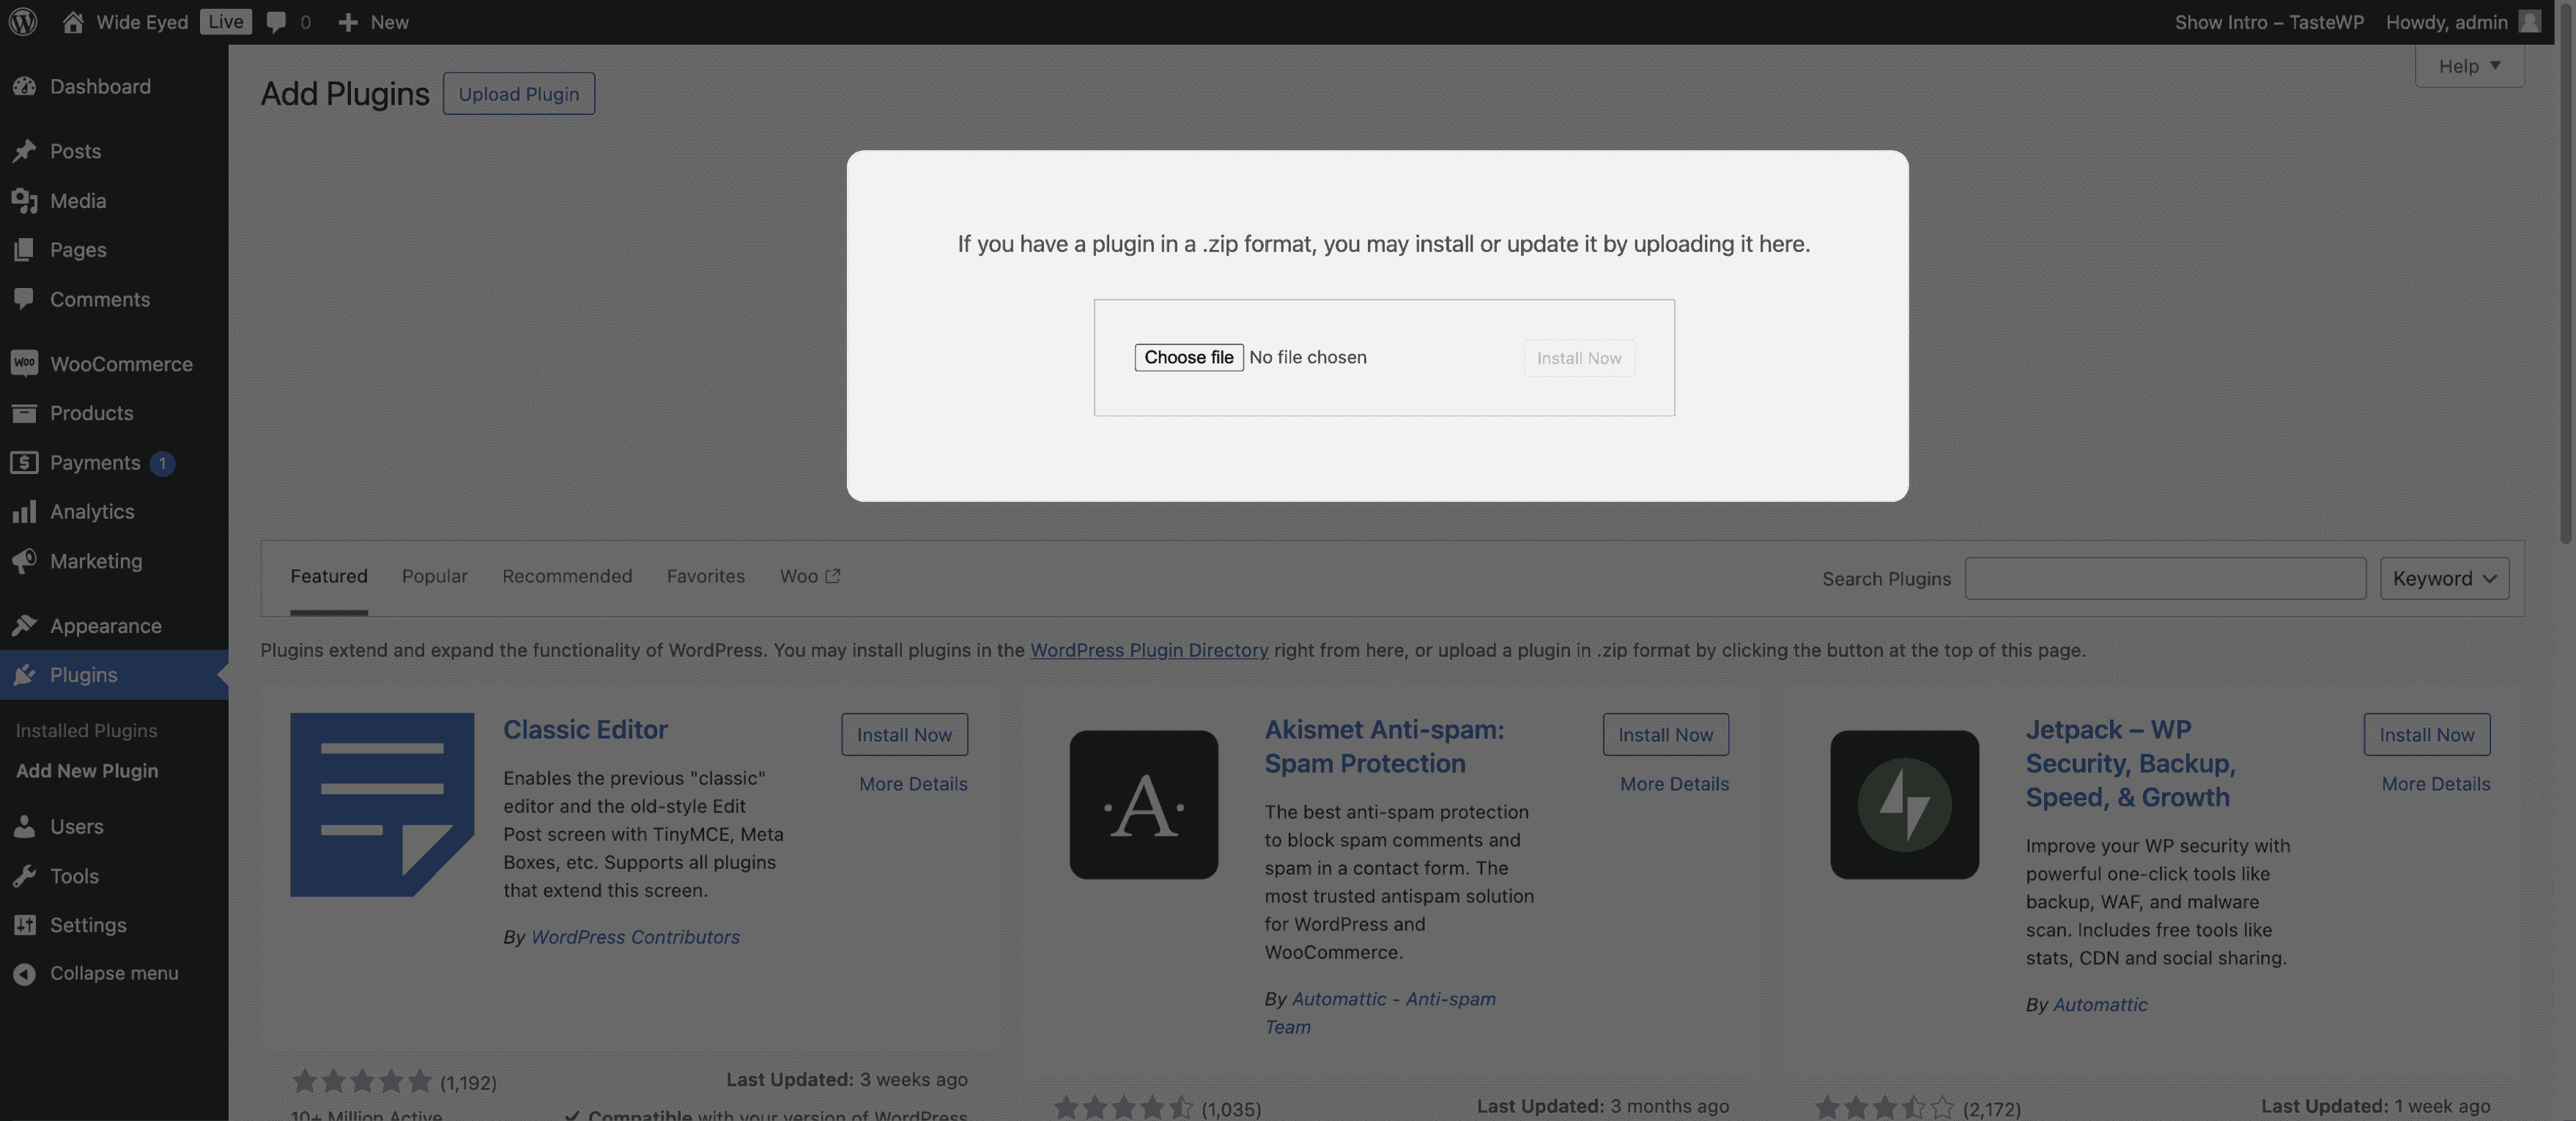The height and width of the screenshot is (1121, 2576).
Task: Click the Choose file button
Action: pyautogui.click(x=1188, y=357)
